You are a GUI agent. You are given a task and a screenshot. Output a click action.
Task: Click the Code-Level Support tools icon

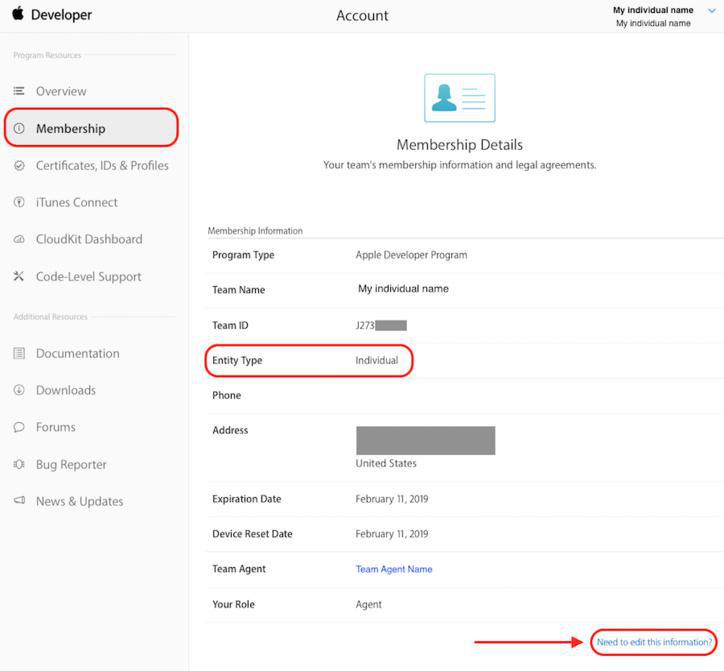pyautogui.click(x=19, y=277)
